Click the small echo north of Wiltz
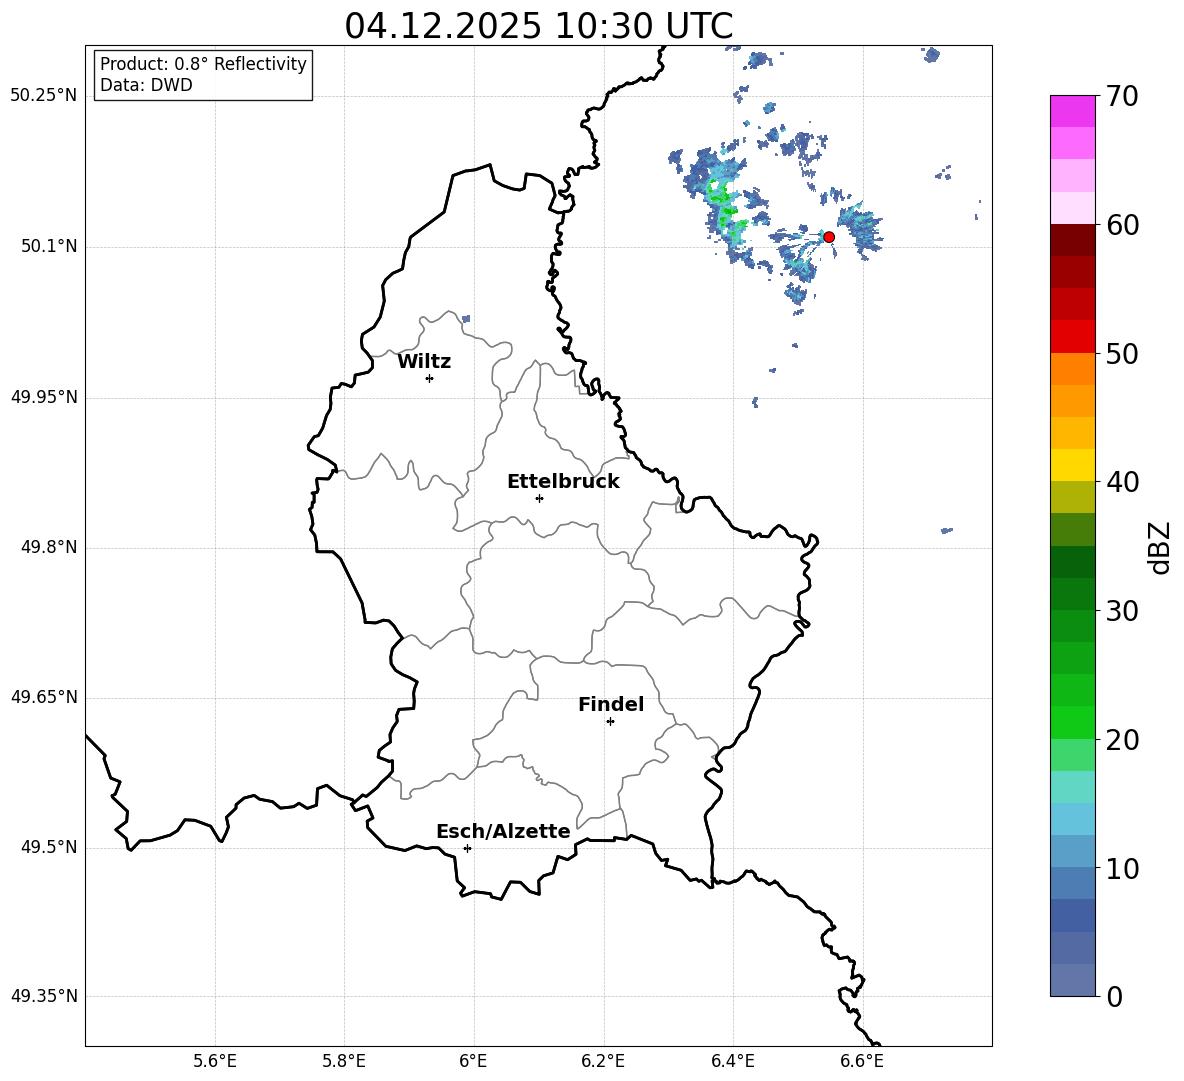1184x1081 pixels. tap(466, 319)
